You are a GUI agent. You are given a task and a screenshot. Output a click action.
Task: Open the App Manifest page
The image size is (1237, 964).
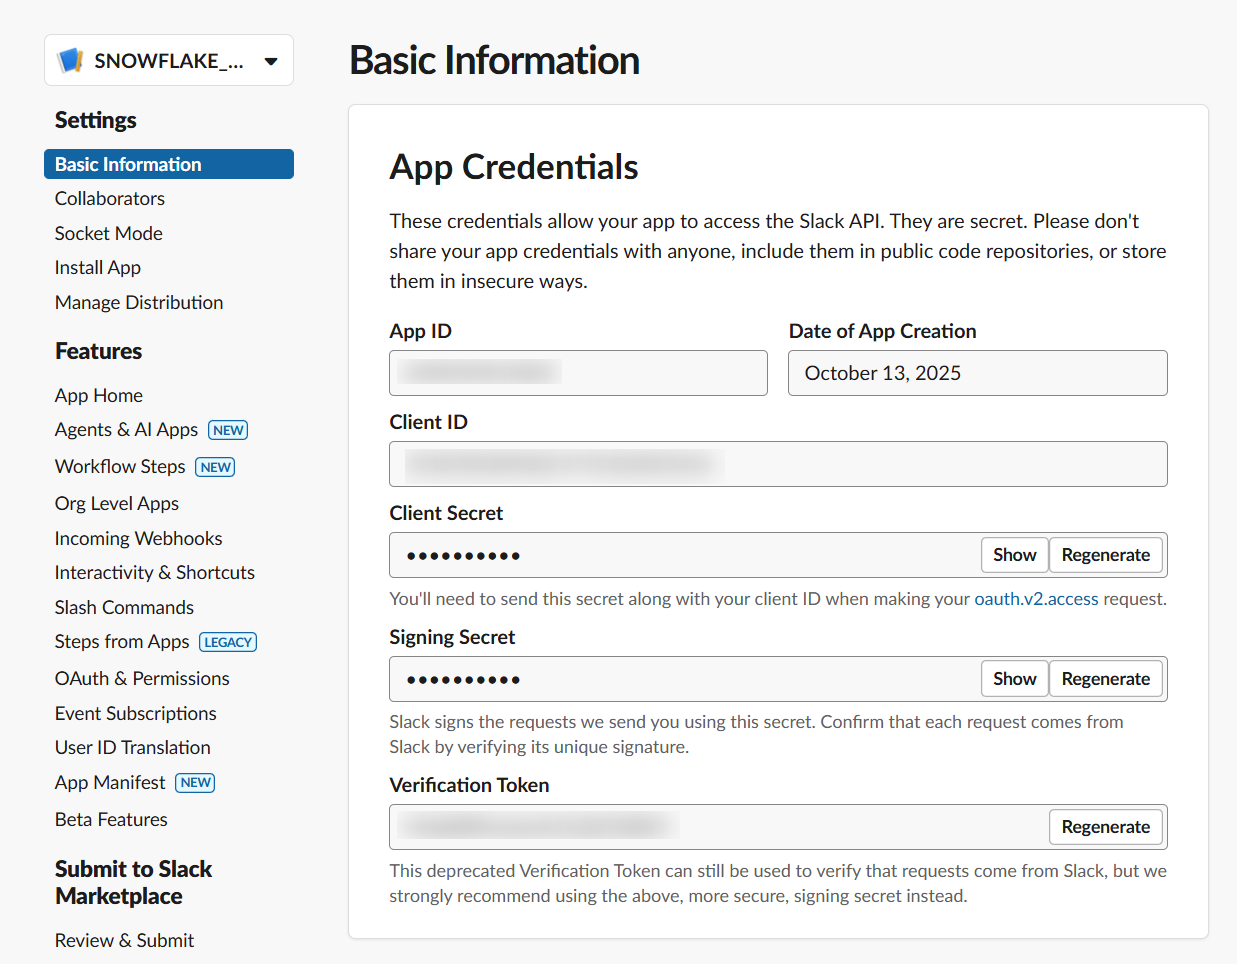click(110, 783)
